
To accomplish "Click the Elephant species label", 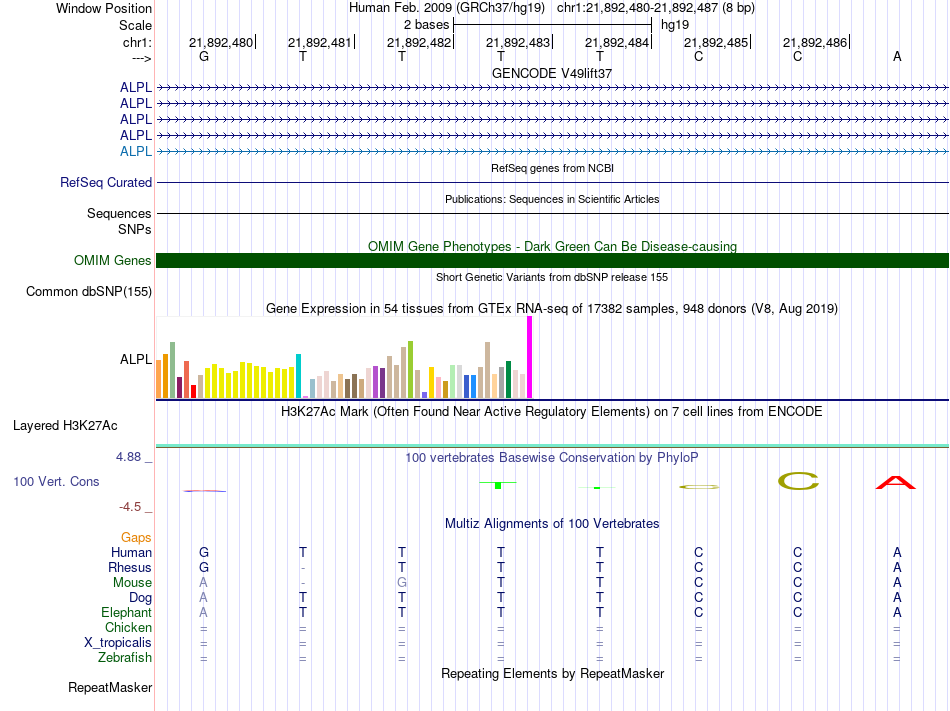I will click(x=126, y=612).
